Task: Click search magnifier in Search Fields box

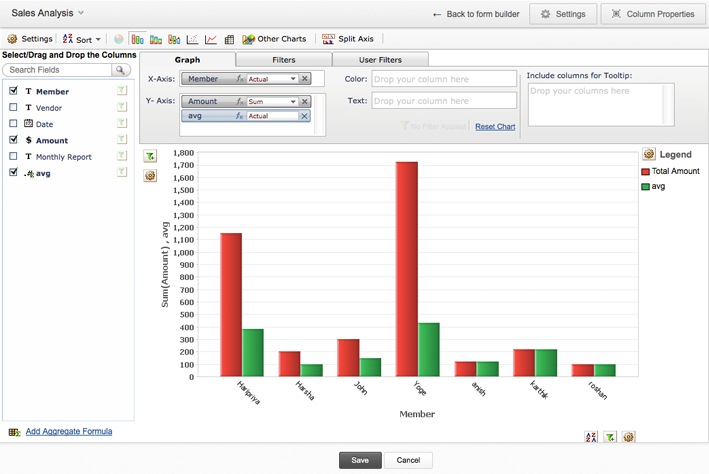Action: pyautogui.click(x=121, y=71)
